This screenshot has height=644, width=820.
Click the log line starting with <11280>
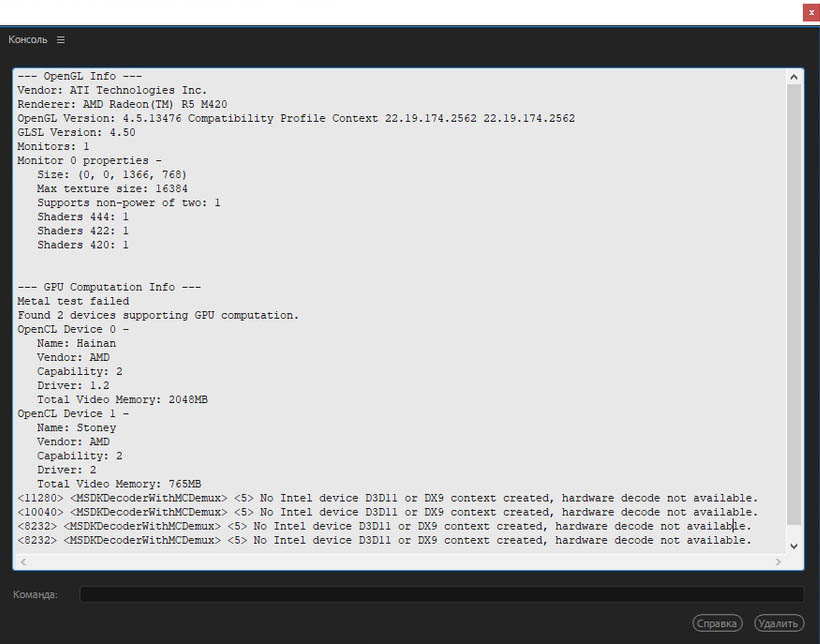(x=388, y=499)
